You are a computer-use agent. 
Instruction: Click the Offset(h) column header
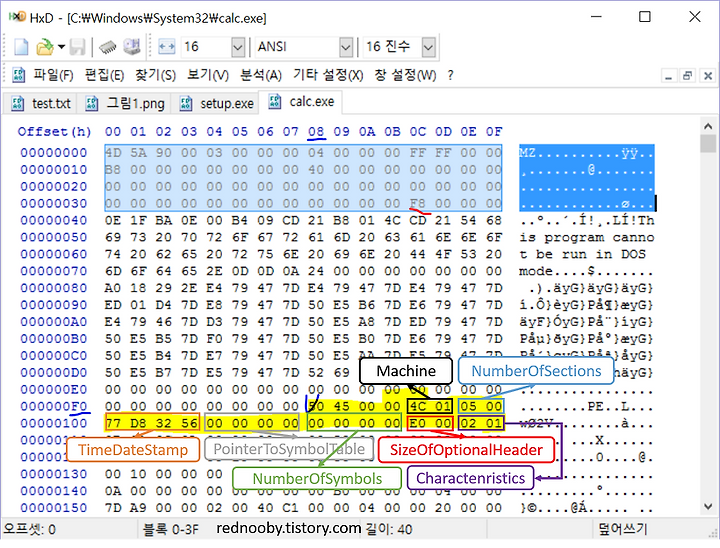pyautogui.click(x=54, y=132)
